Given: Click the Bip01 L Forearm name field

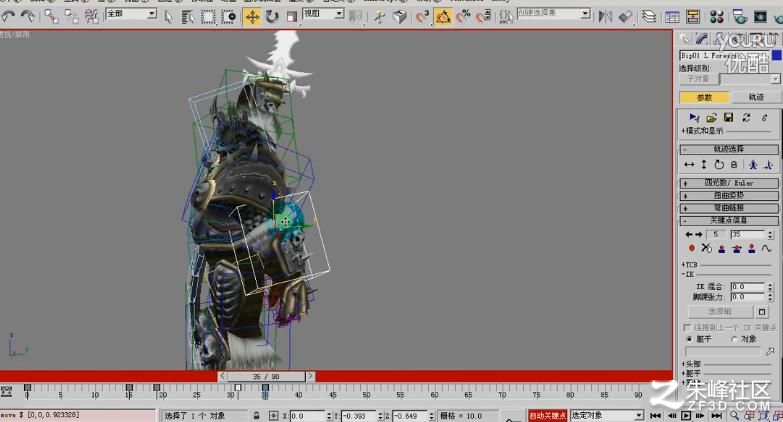Looking at the screenshot, I should (x=724, y=55).
